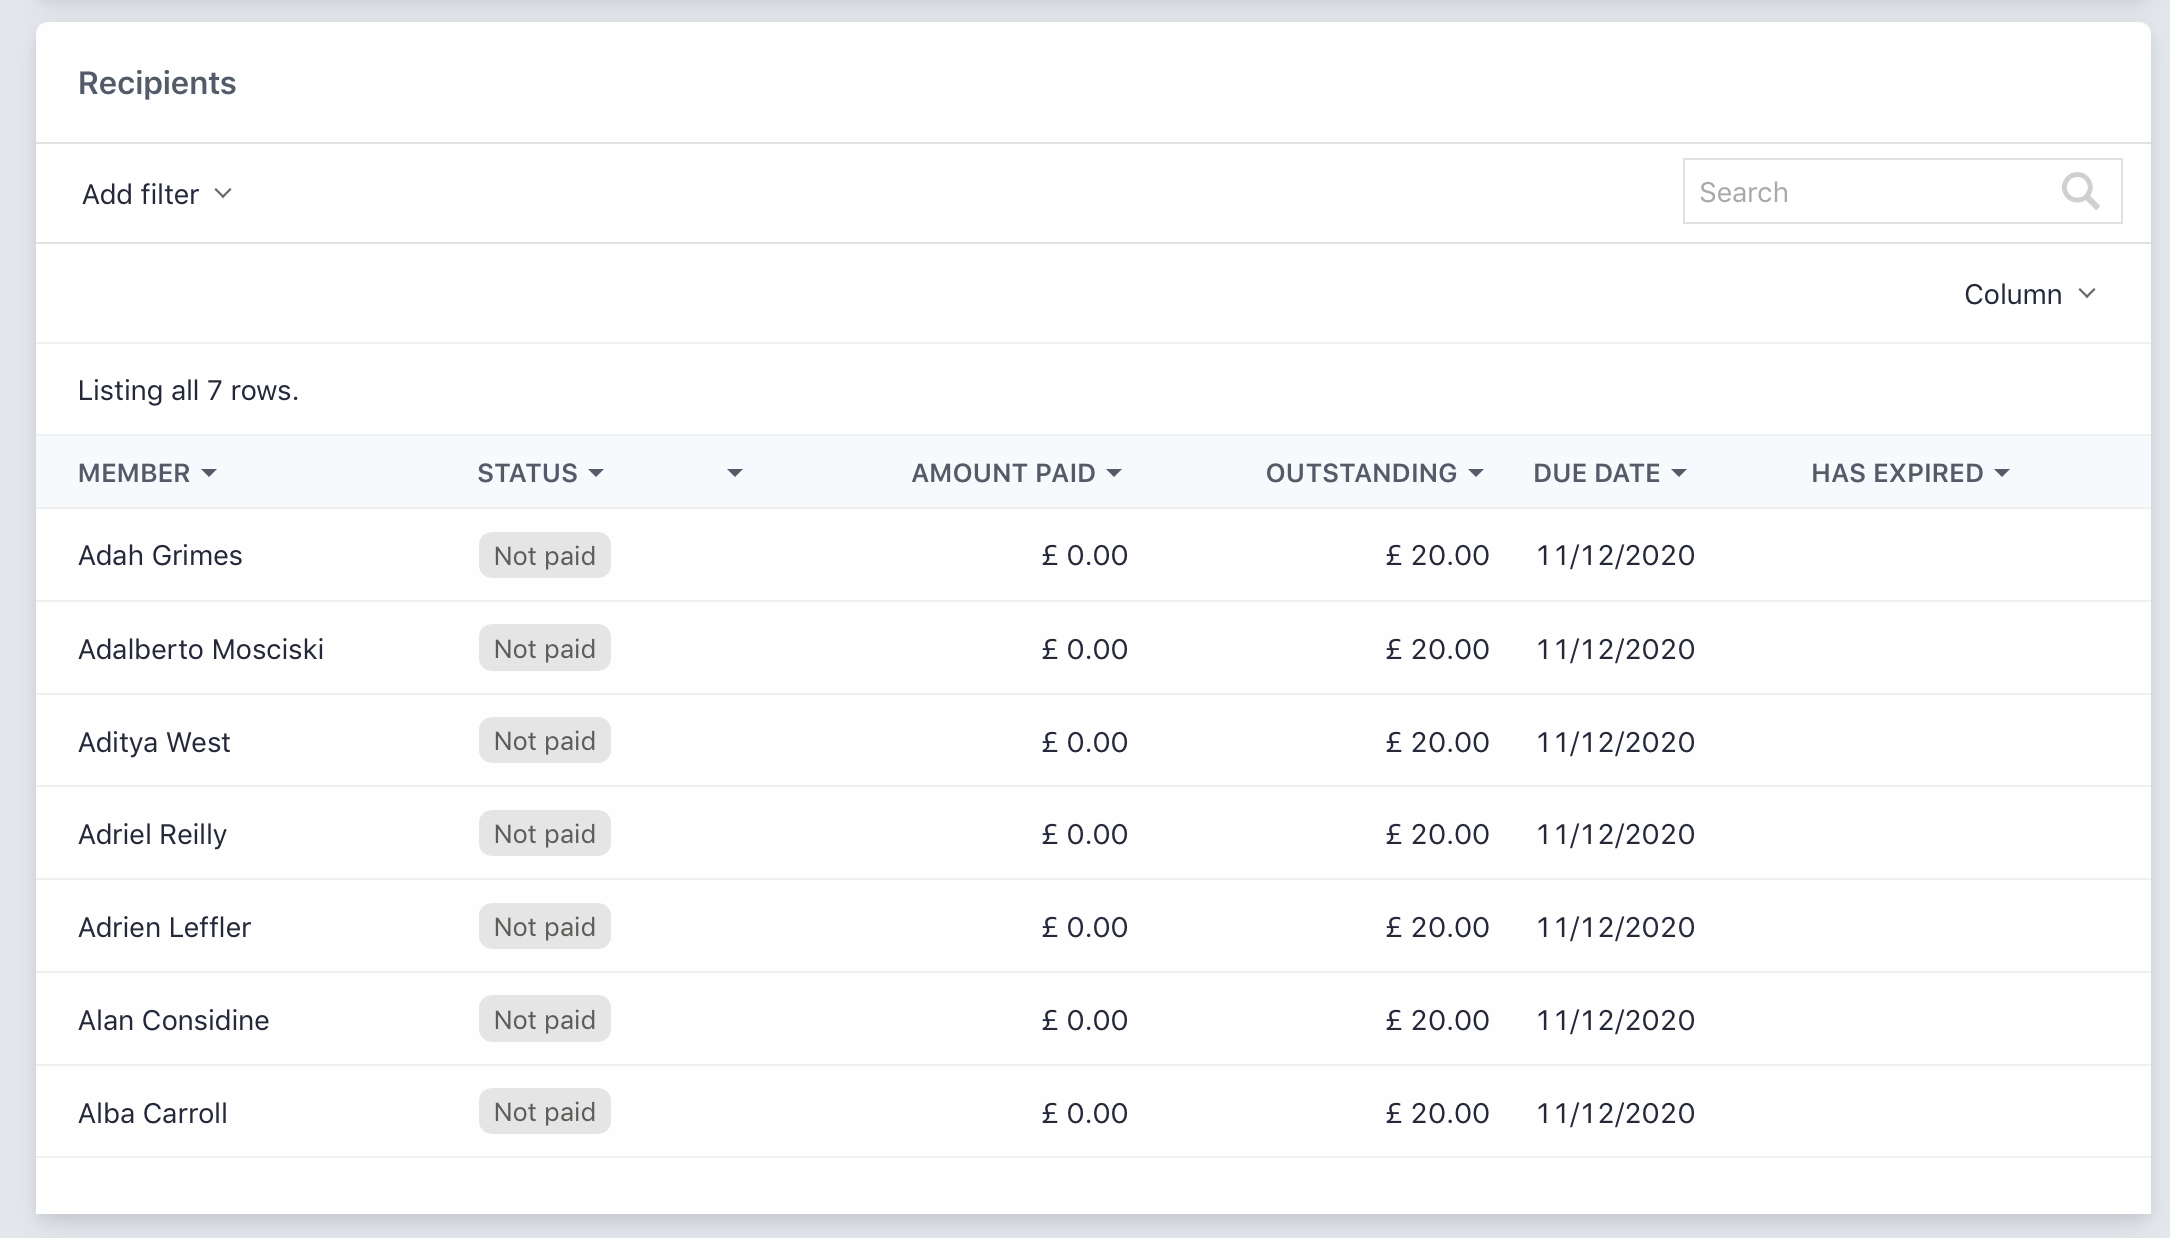Click the search magnifier icon
The width and height of the screenshot is (2170, 1238).
[2080, 190]
